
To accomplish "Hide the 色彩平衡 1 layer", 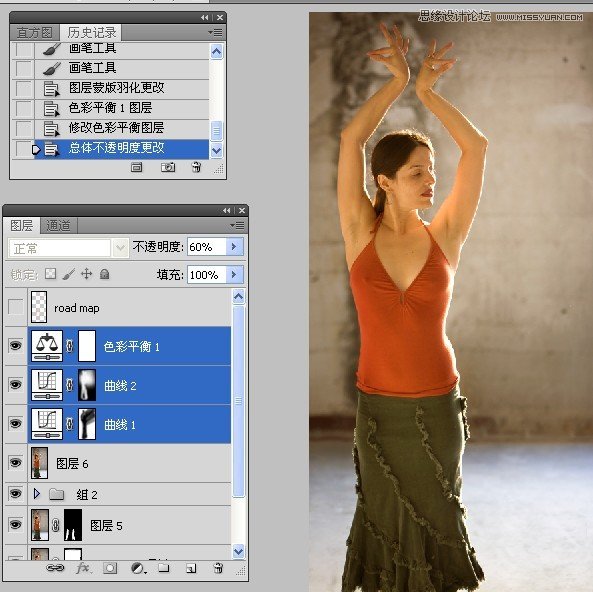I will [x=16, y=346].
